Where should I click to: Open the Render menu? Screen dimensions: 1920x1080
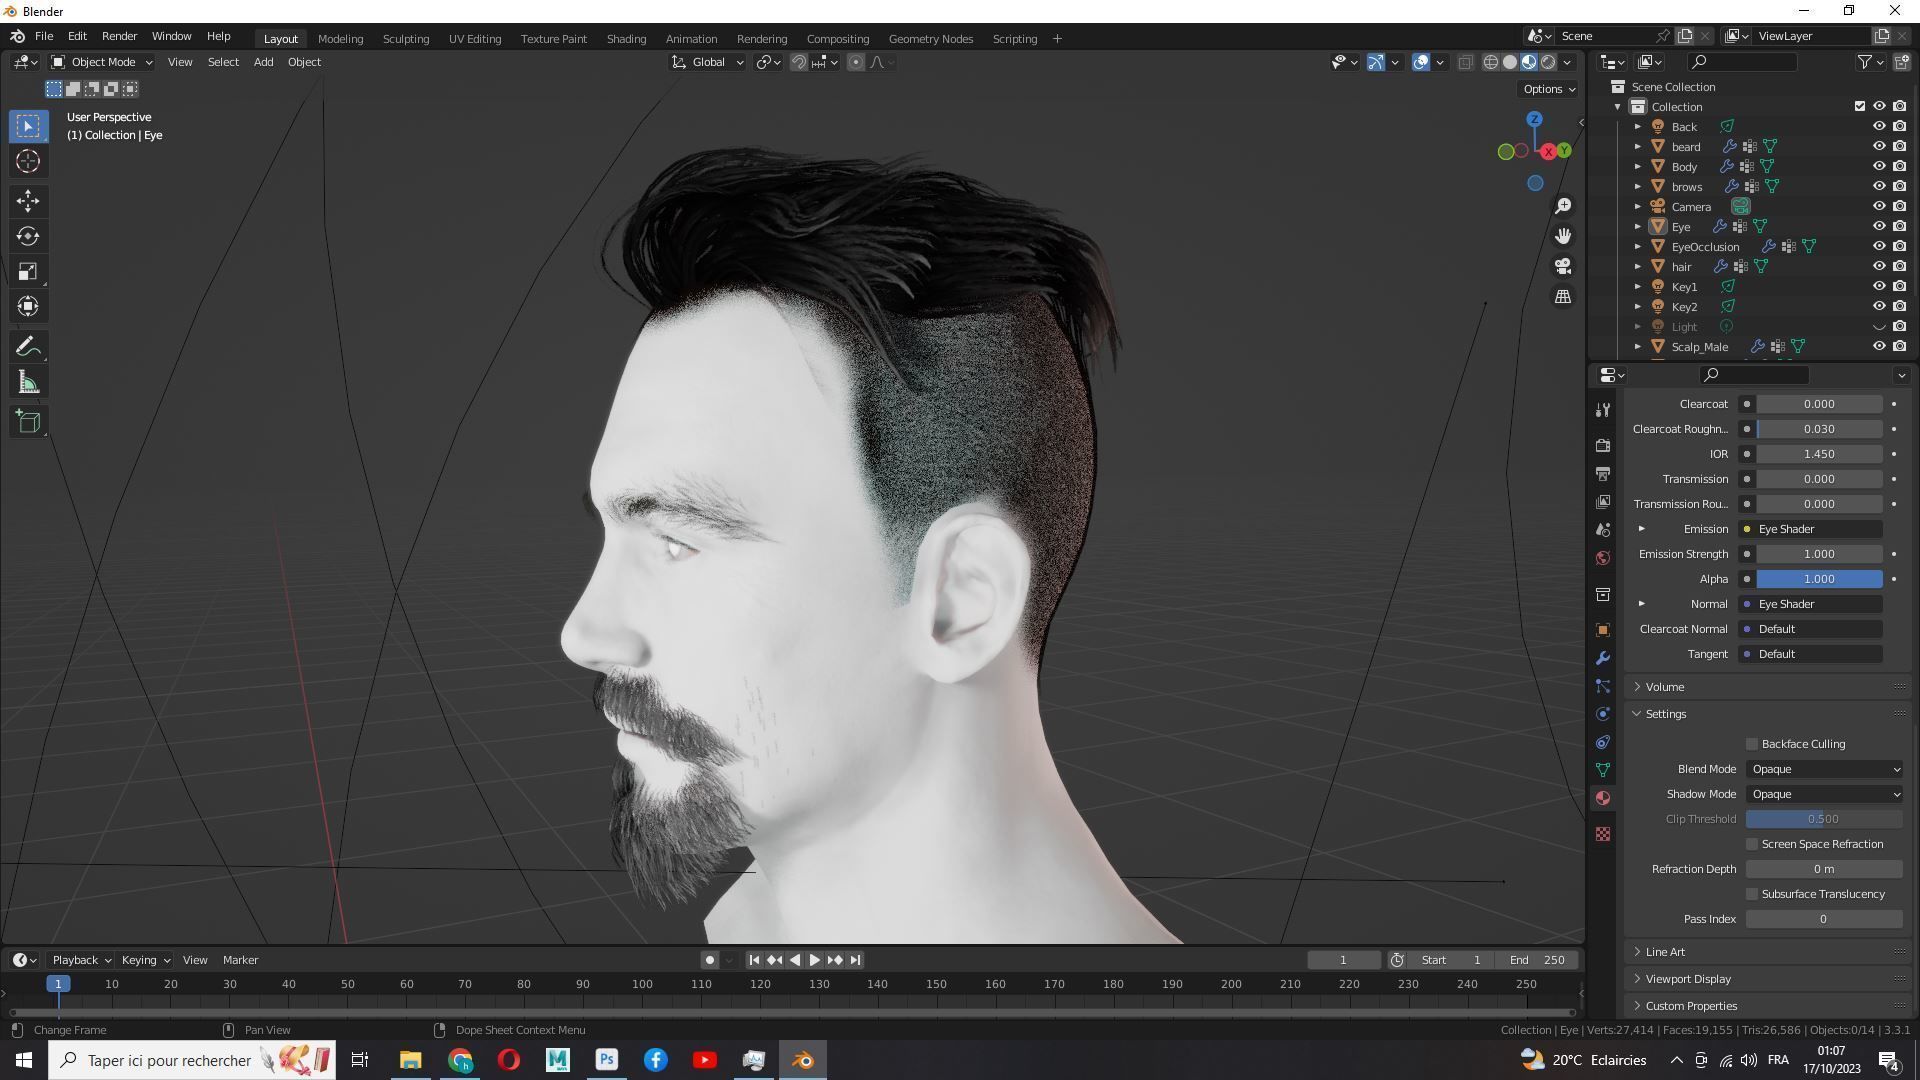[119, 36]
